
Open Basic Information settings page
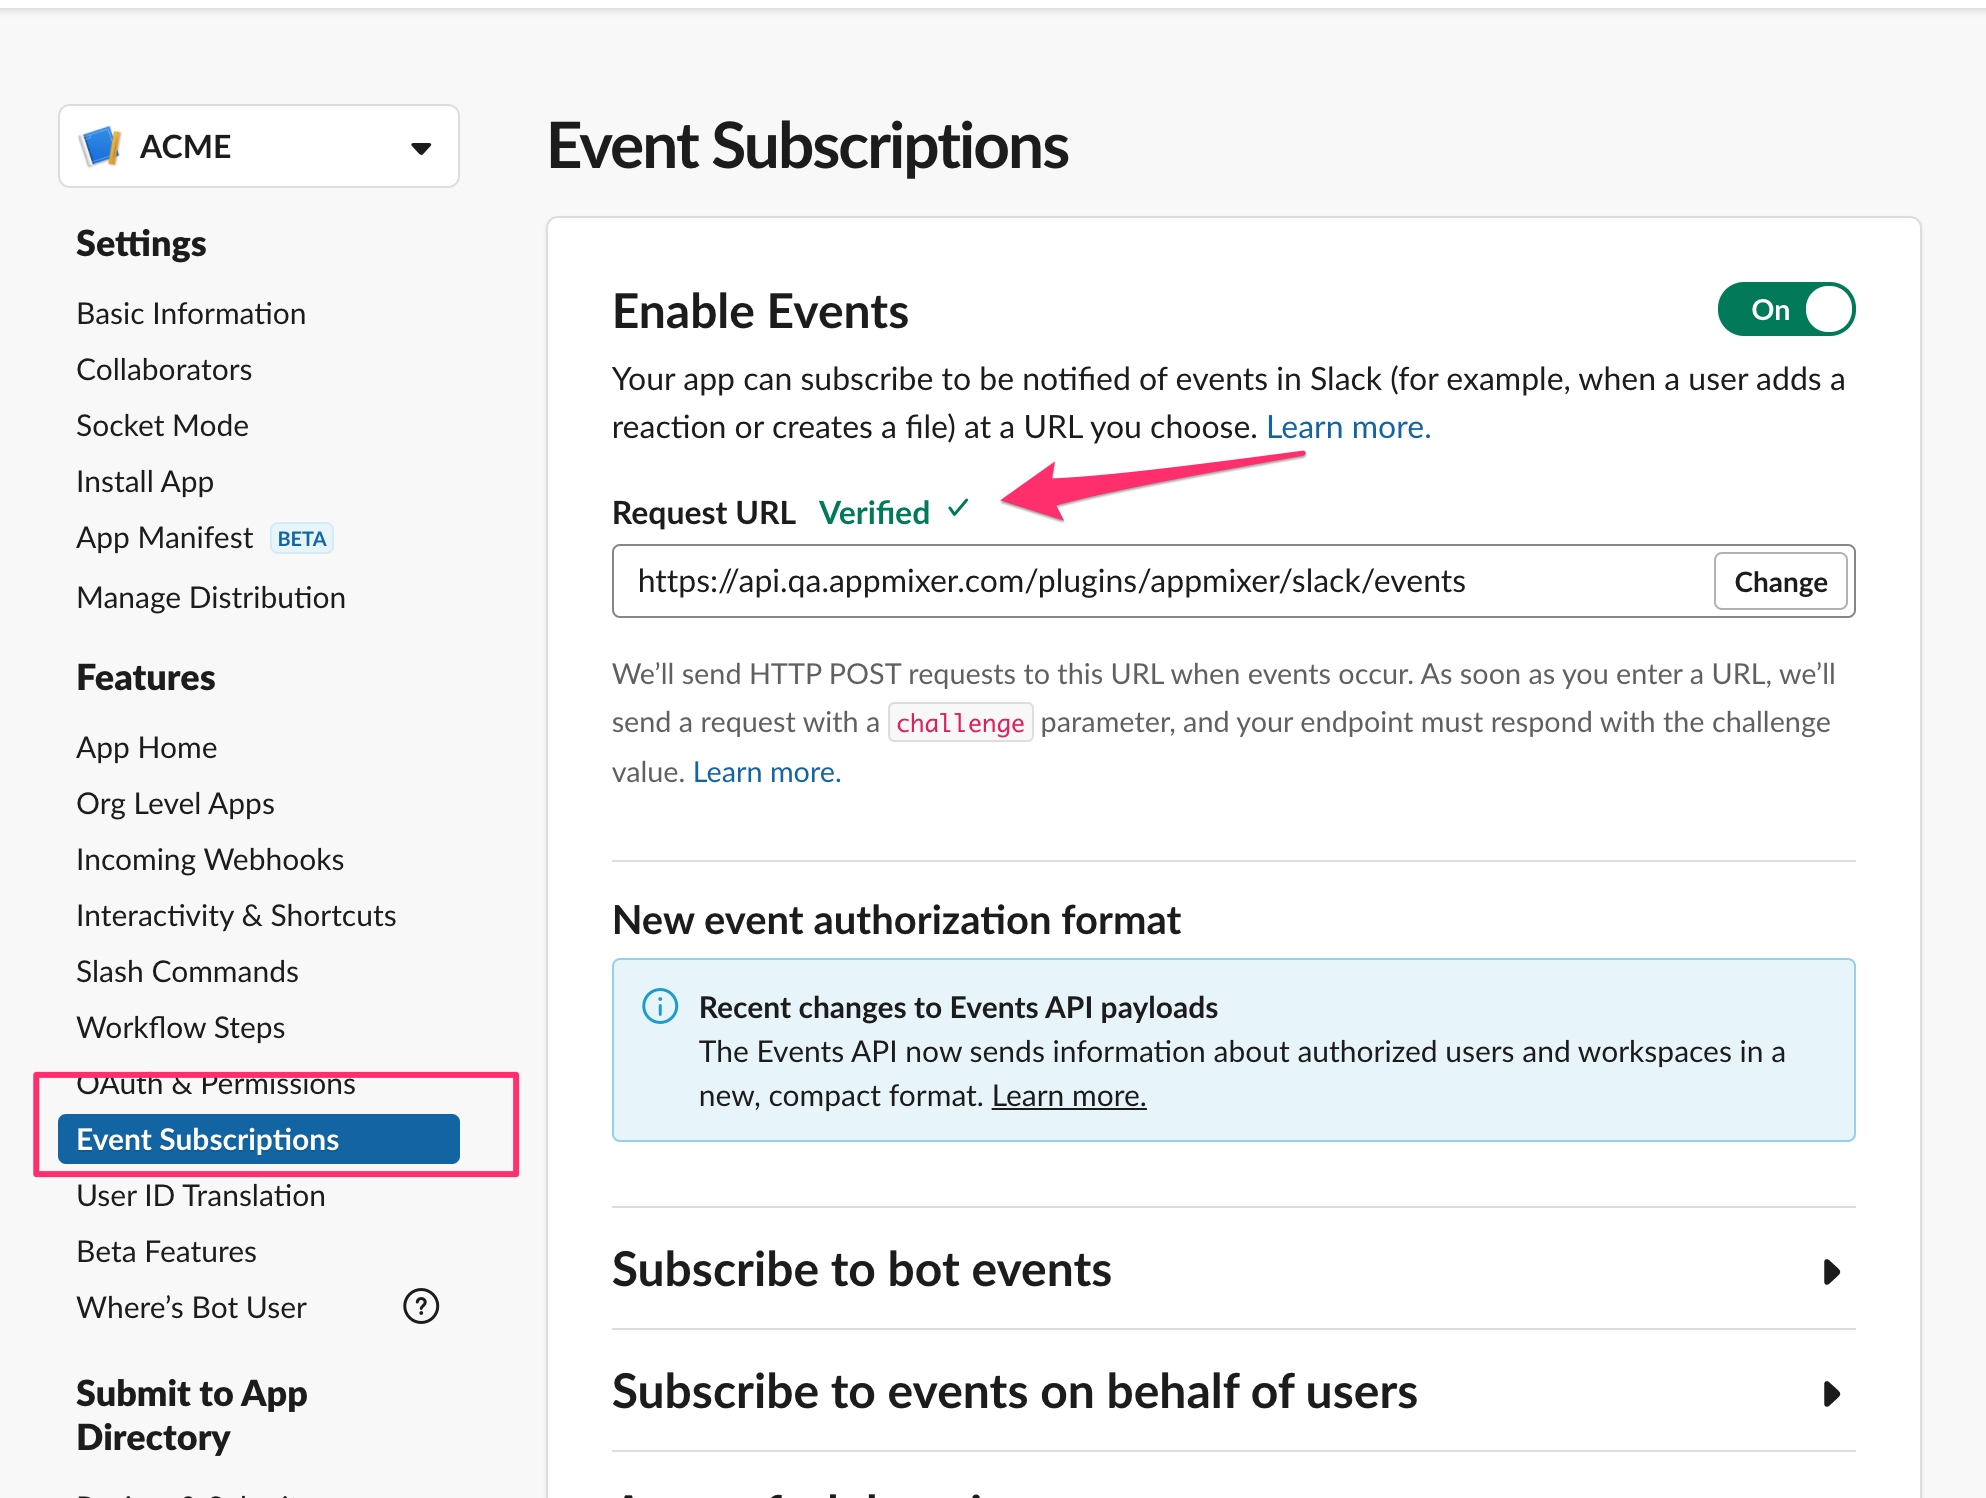pos(191,314)
